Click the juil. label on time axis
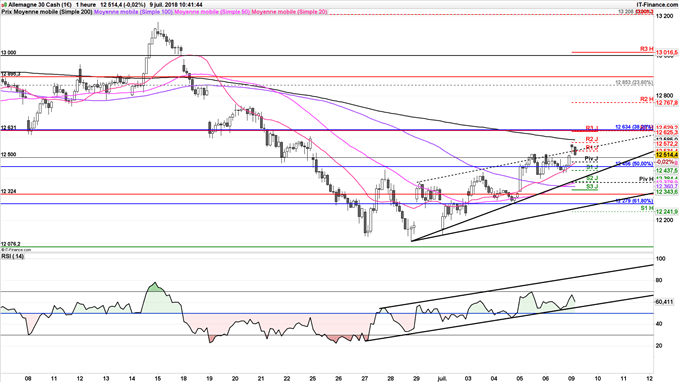The image size is (679, 382). pos(442,378)
